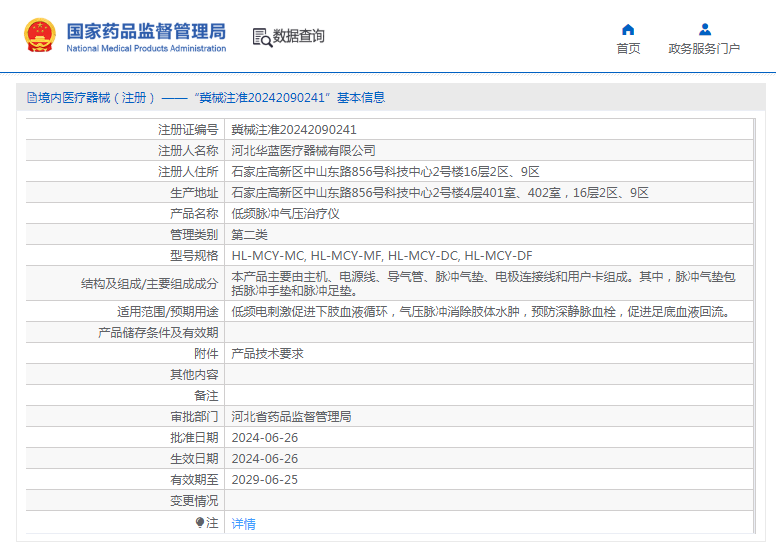Click the document icon beside 境内医疗器械
The image size is (776, 544).
[x=32, y=98]
